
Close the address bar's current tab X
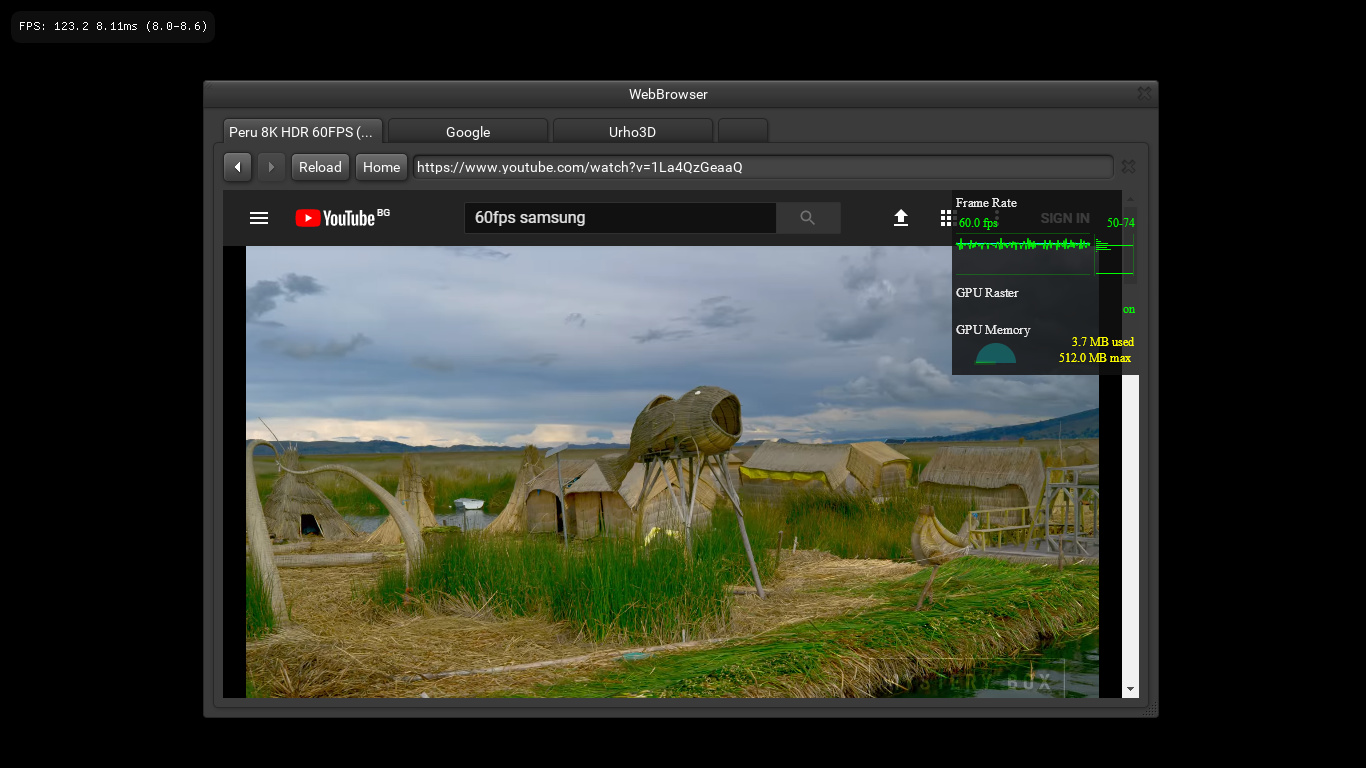1128,167
